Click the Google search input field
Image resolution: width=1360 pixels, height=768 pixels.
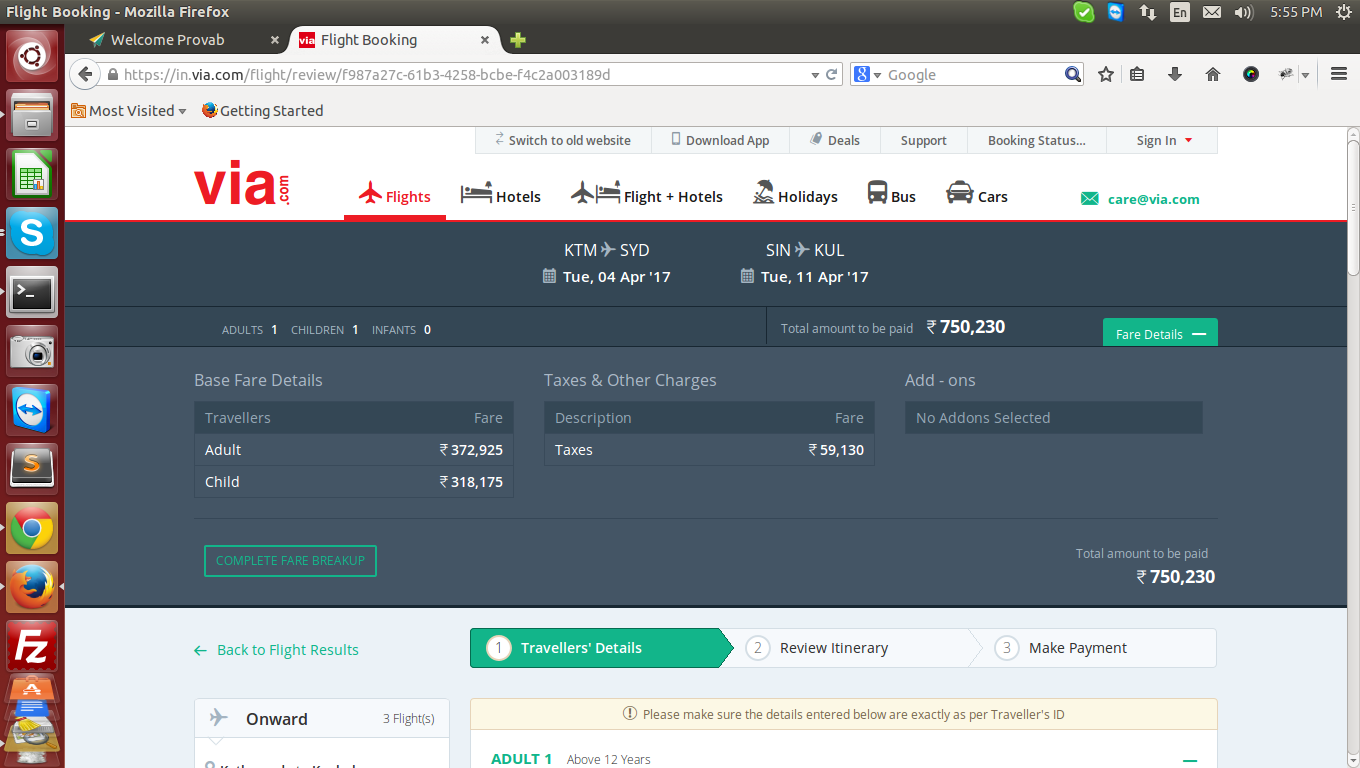click(970, 75)
